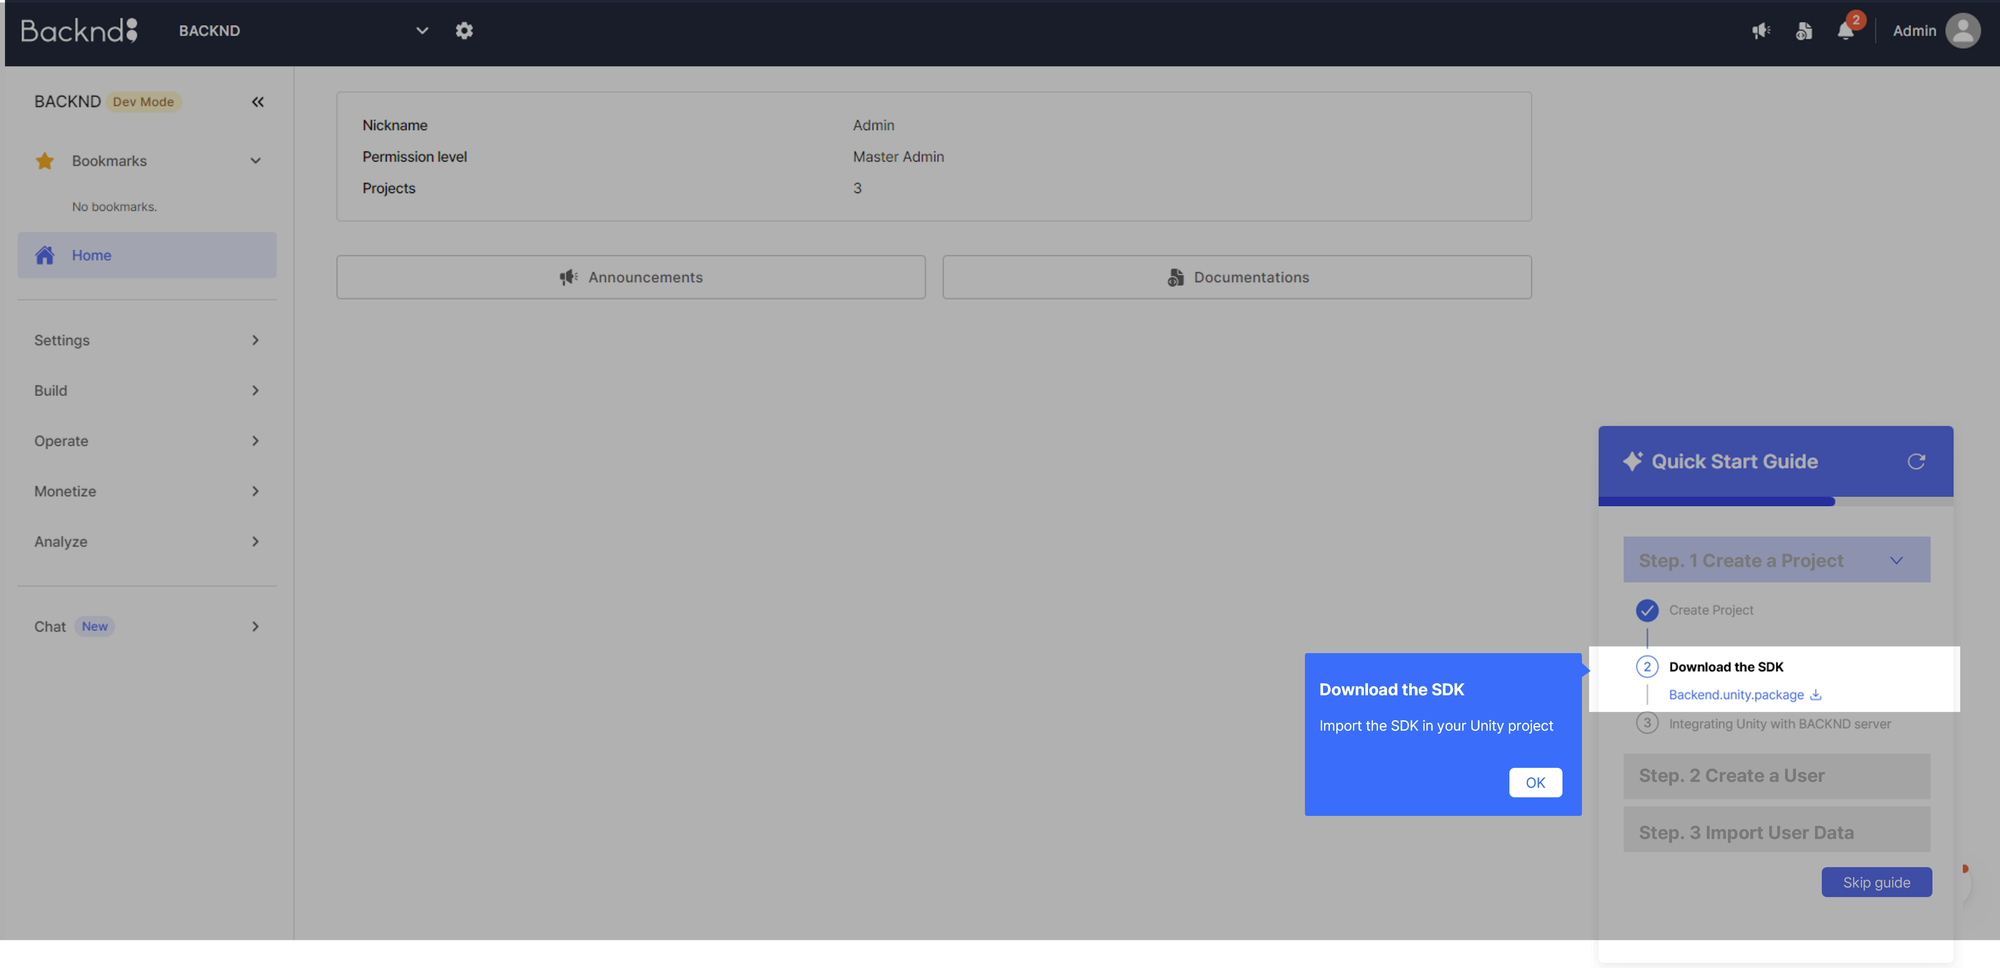Image resolution: width=2000 pixels, height=968 pixels.
Task: Click the Admin profile avatar
Action: [1962, 31]
